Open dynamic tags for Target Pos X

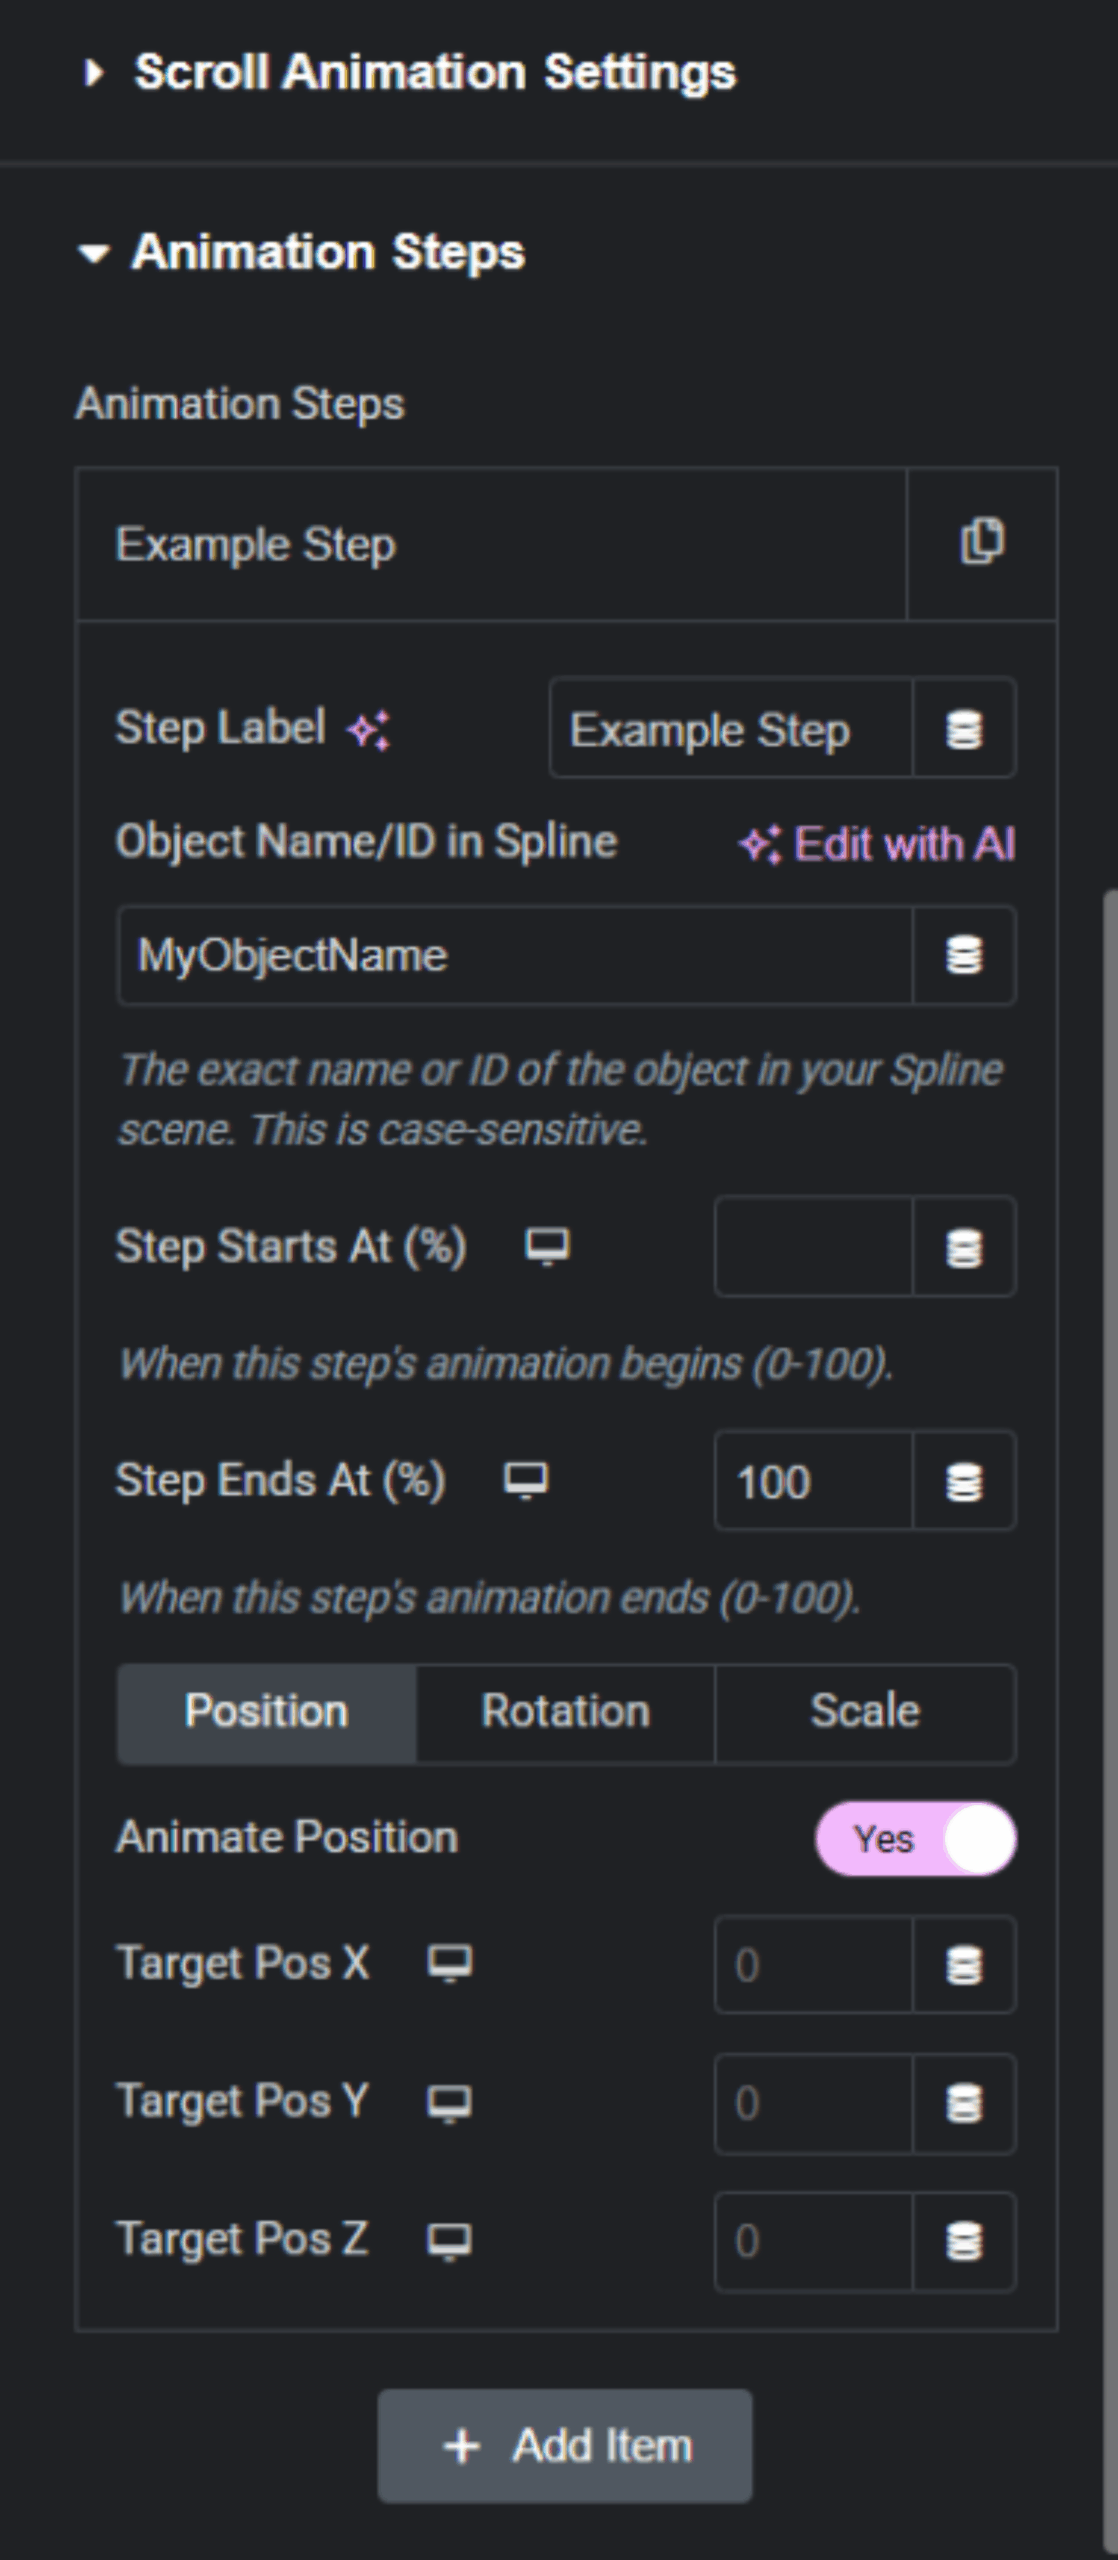tap(964, 1965)
